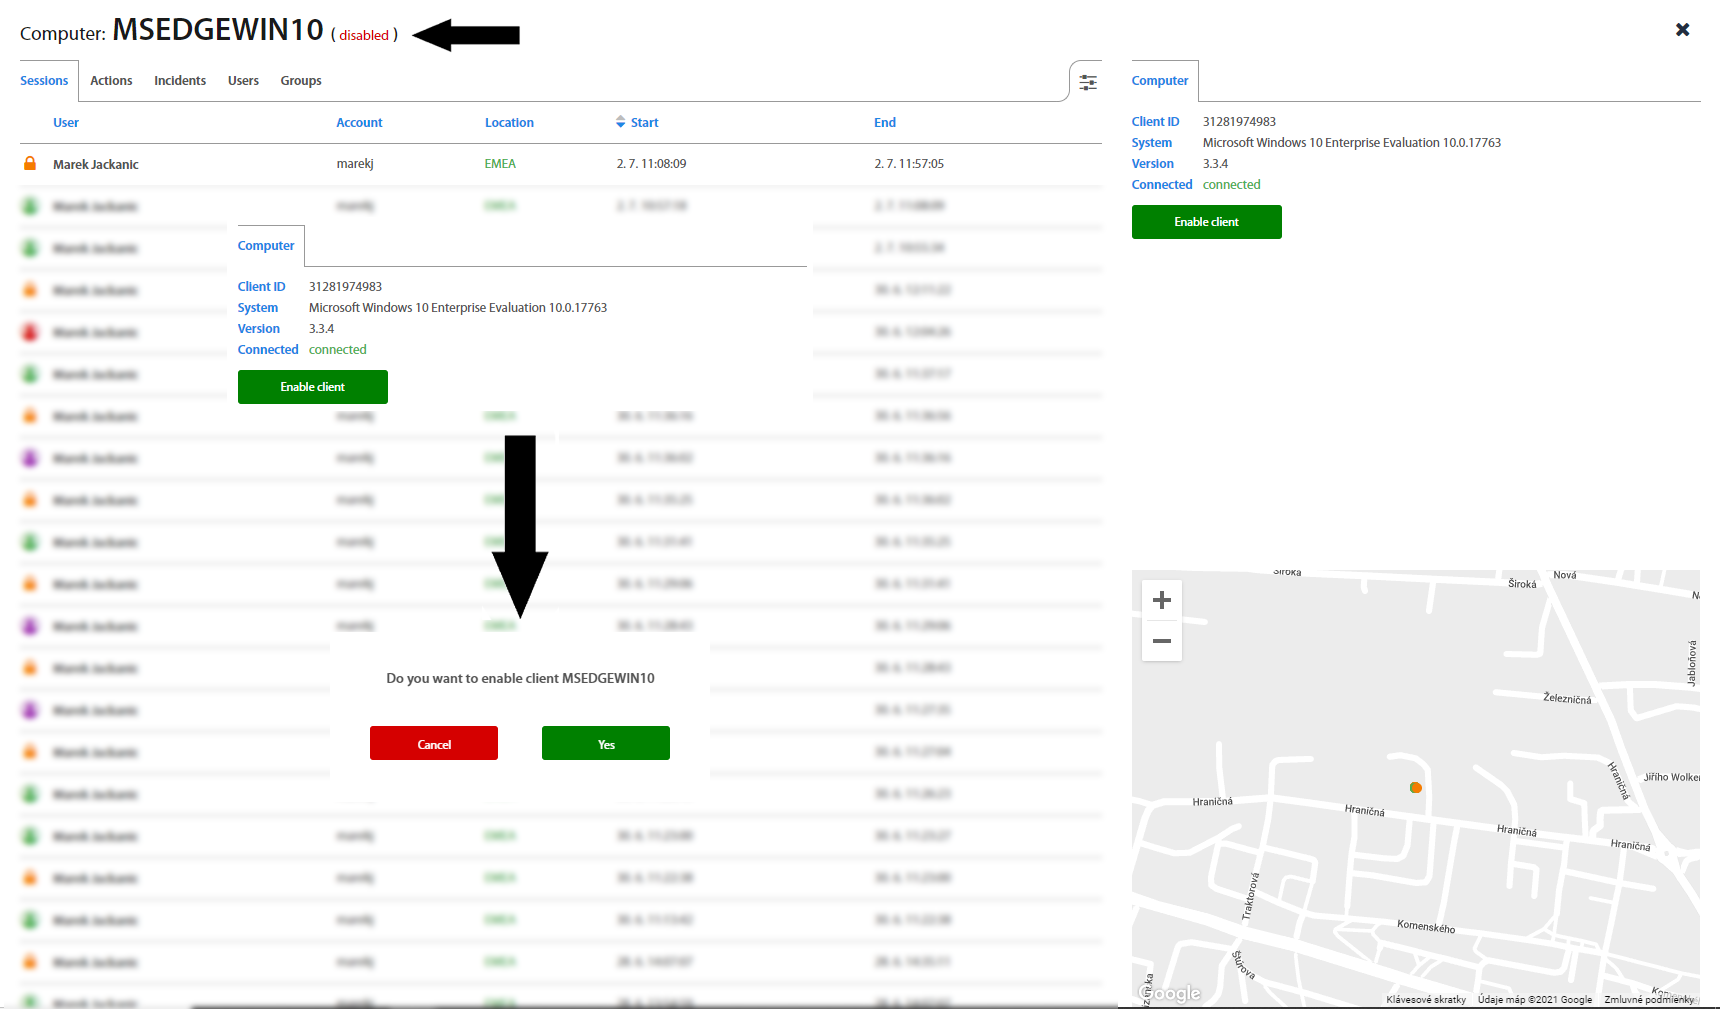Screen dimensions: 1720x1009
Task: Switch to the Actions tab
Action: click(111, 81)
